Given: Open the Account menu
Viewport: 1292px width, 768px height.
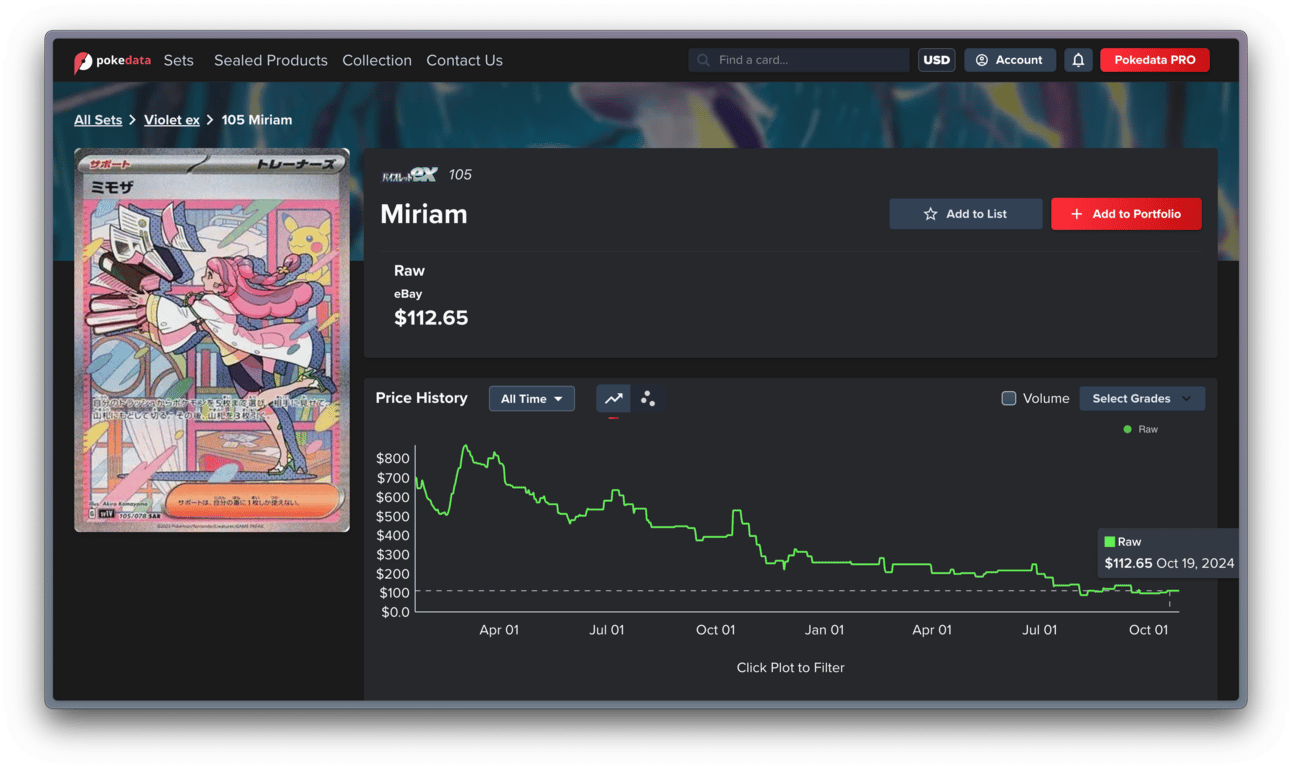Looking at the screenshot, I should (x=1009, y=60).
